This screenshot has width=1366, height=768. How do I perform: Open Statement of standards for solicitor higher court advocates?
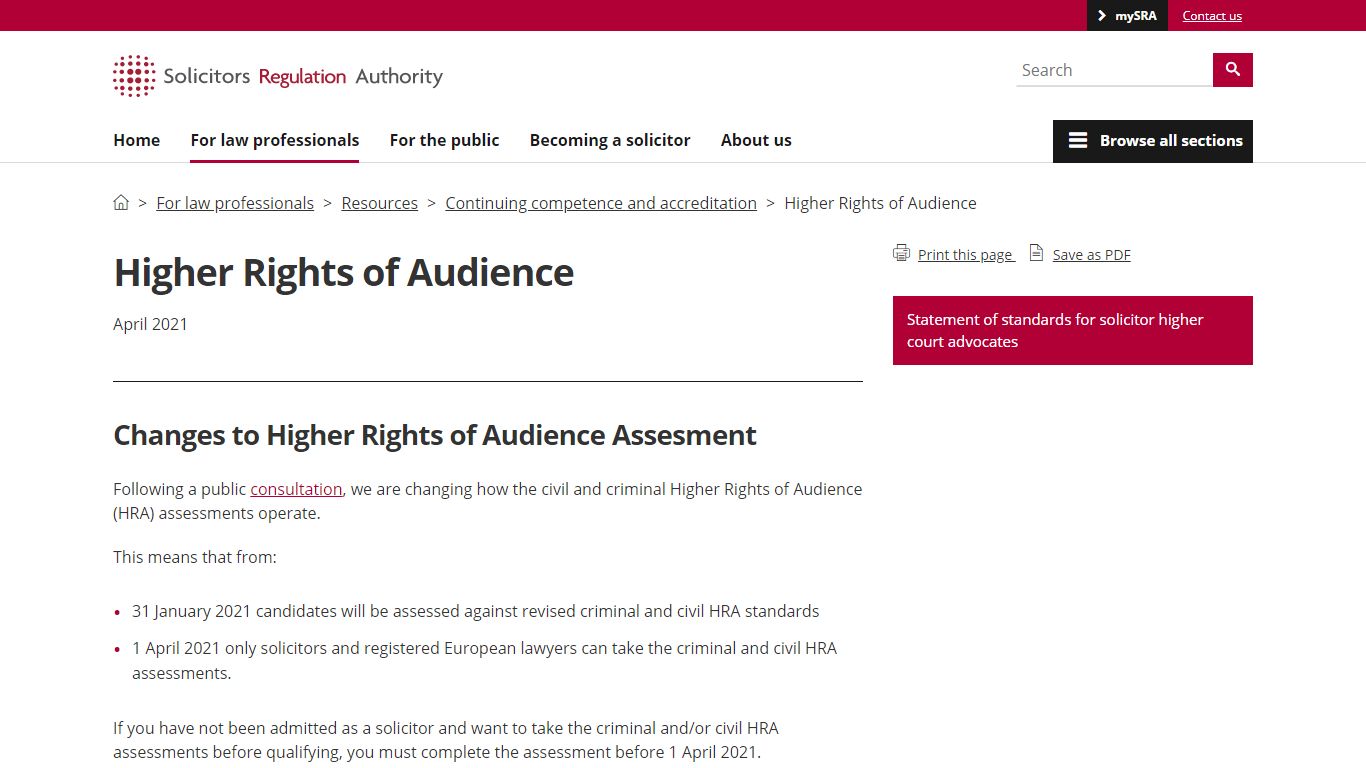click(x=1073, y=330)
